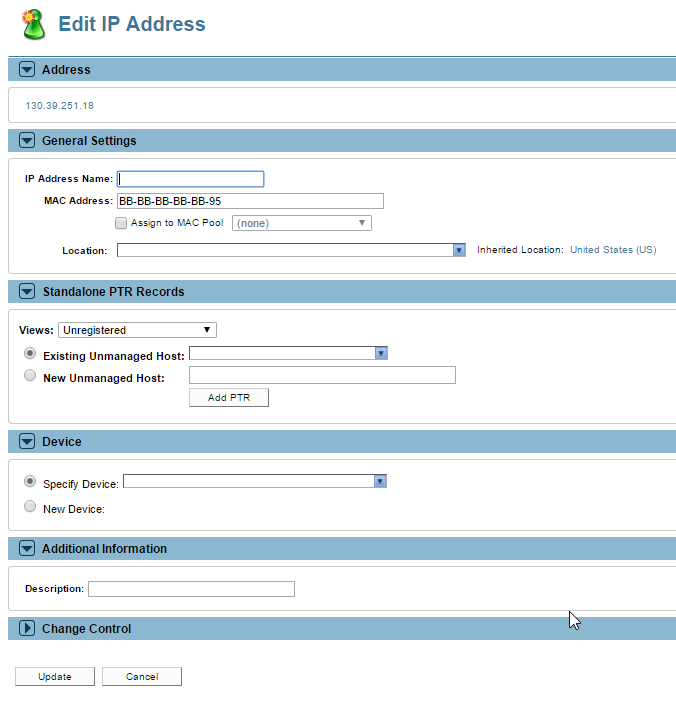676x716 pixels.
Task: Click the green Edit IP Address page icon
Action: pyautogui.click(x=33, y=24)
